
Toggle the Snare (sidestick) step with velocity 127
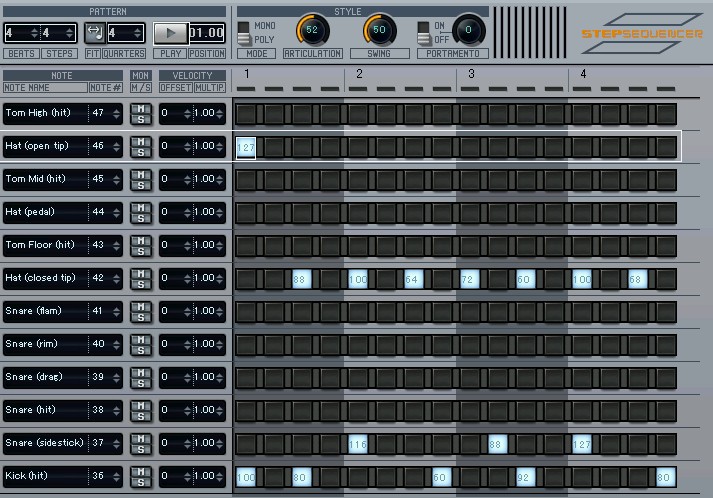582,444
